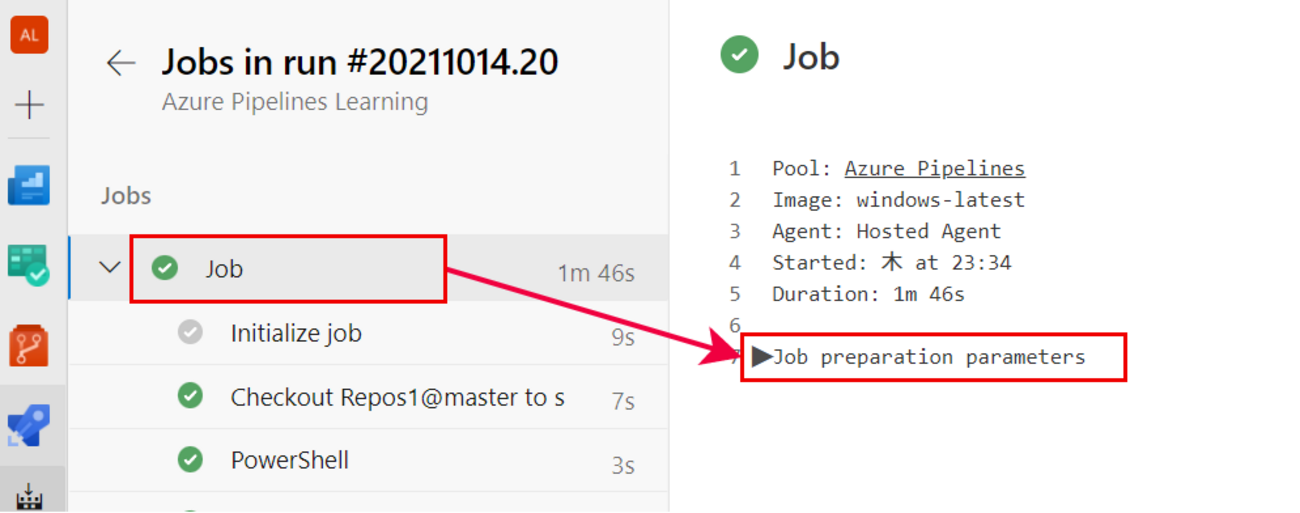
Task: Click the Azure Pipelines Learning subtitle
Action: point(295,102)
